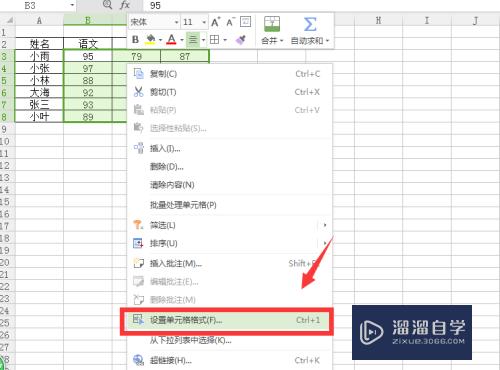
Task: Select the cell containing 小张
Action: point(39,68)
